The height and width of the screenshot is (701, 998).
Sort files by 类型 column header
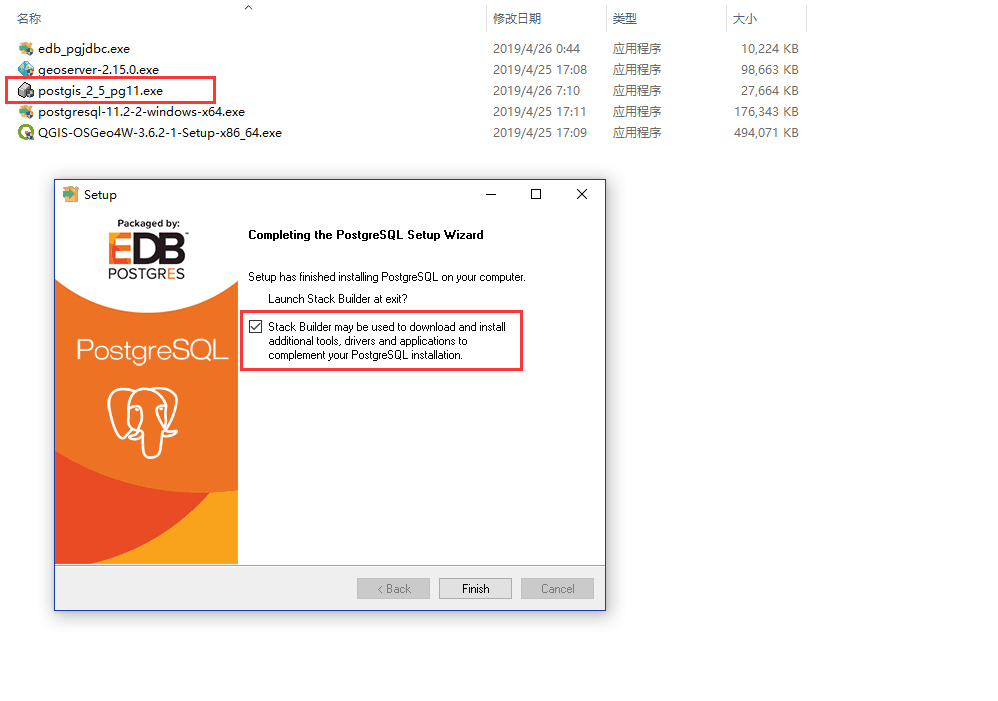click(x=624, y=19)
